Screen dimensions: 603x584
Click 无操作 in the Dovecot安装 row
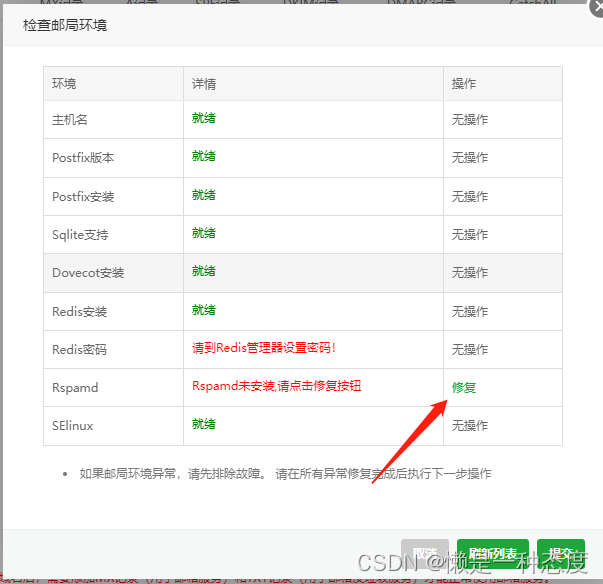pyautogui.click(x=470, y=273)
